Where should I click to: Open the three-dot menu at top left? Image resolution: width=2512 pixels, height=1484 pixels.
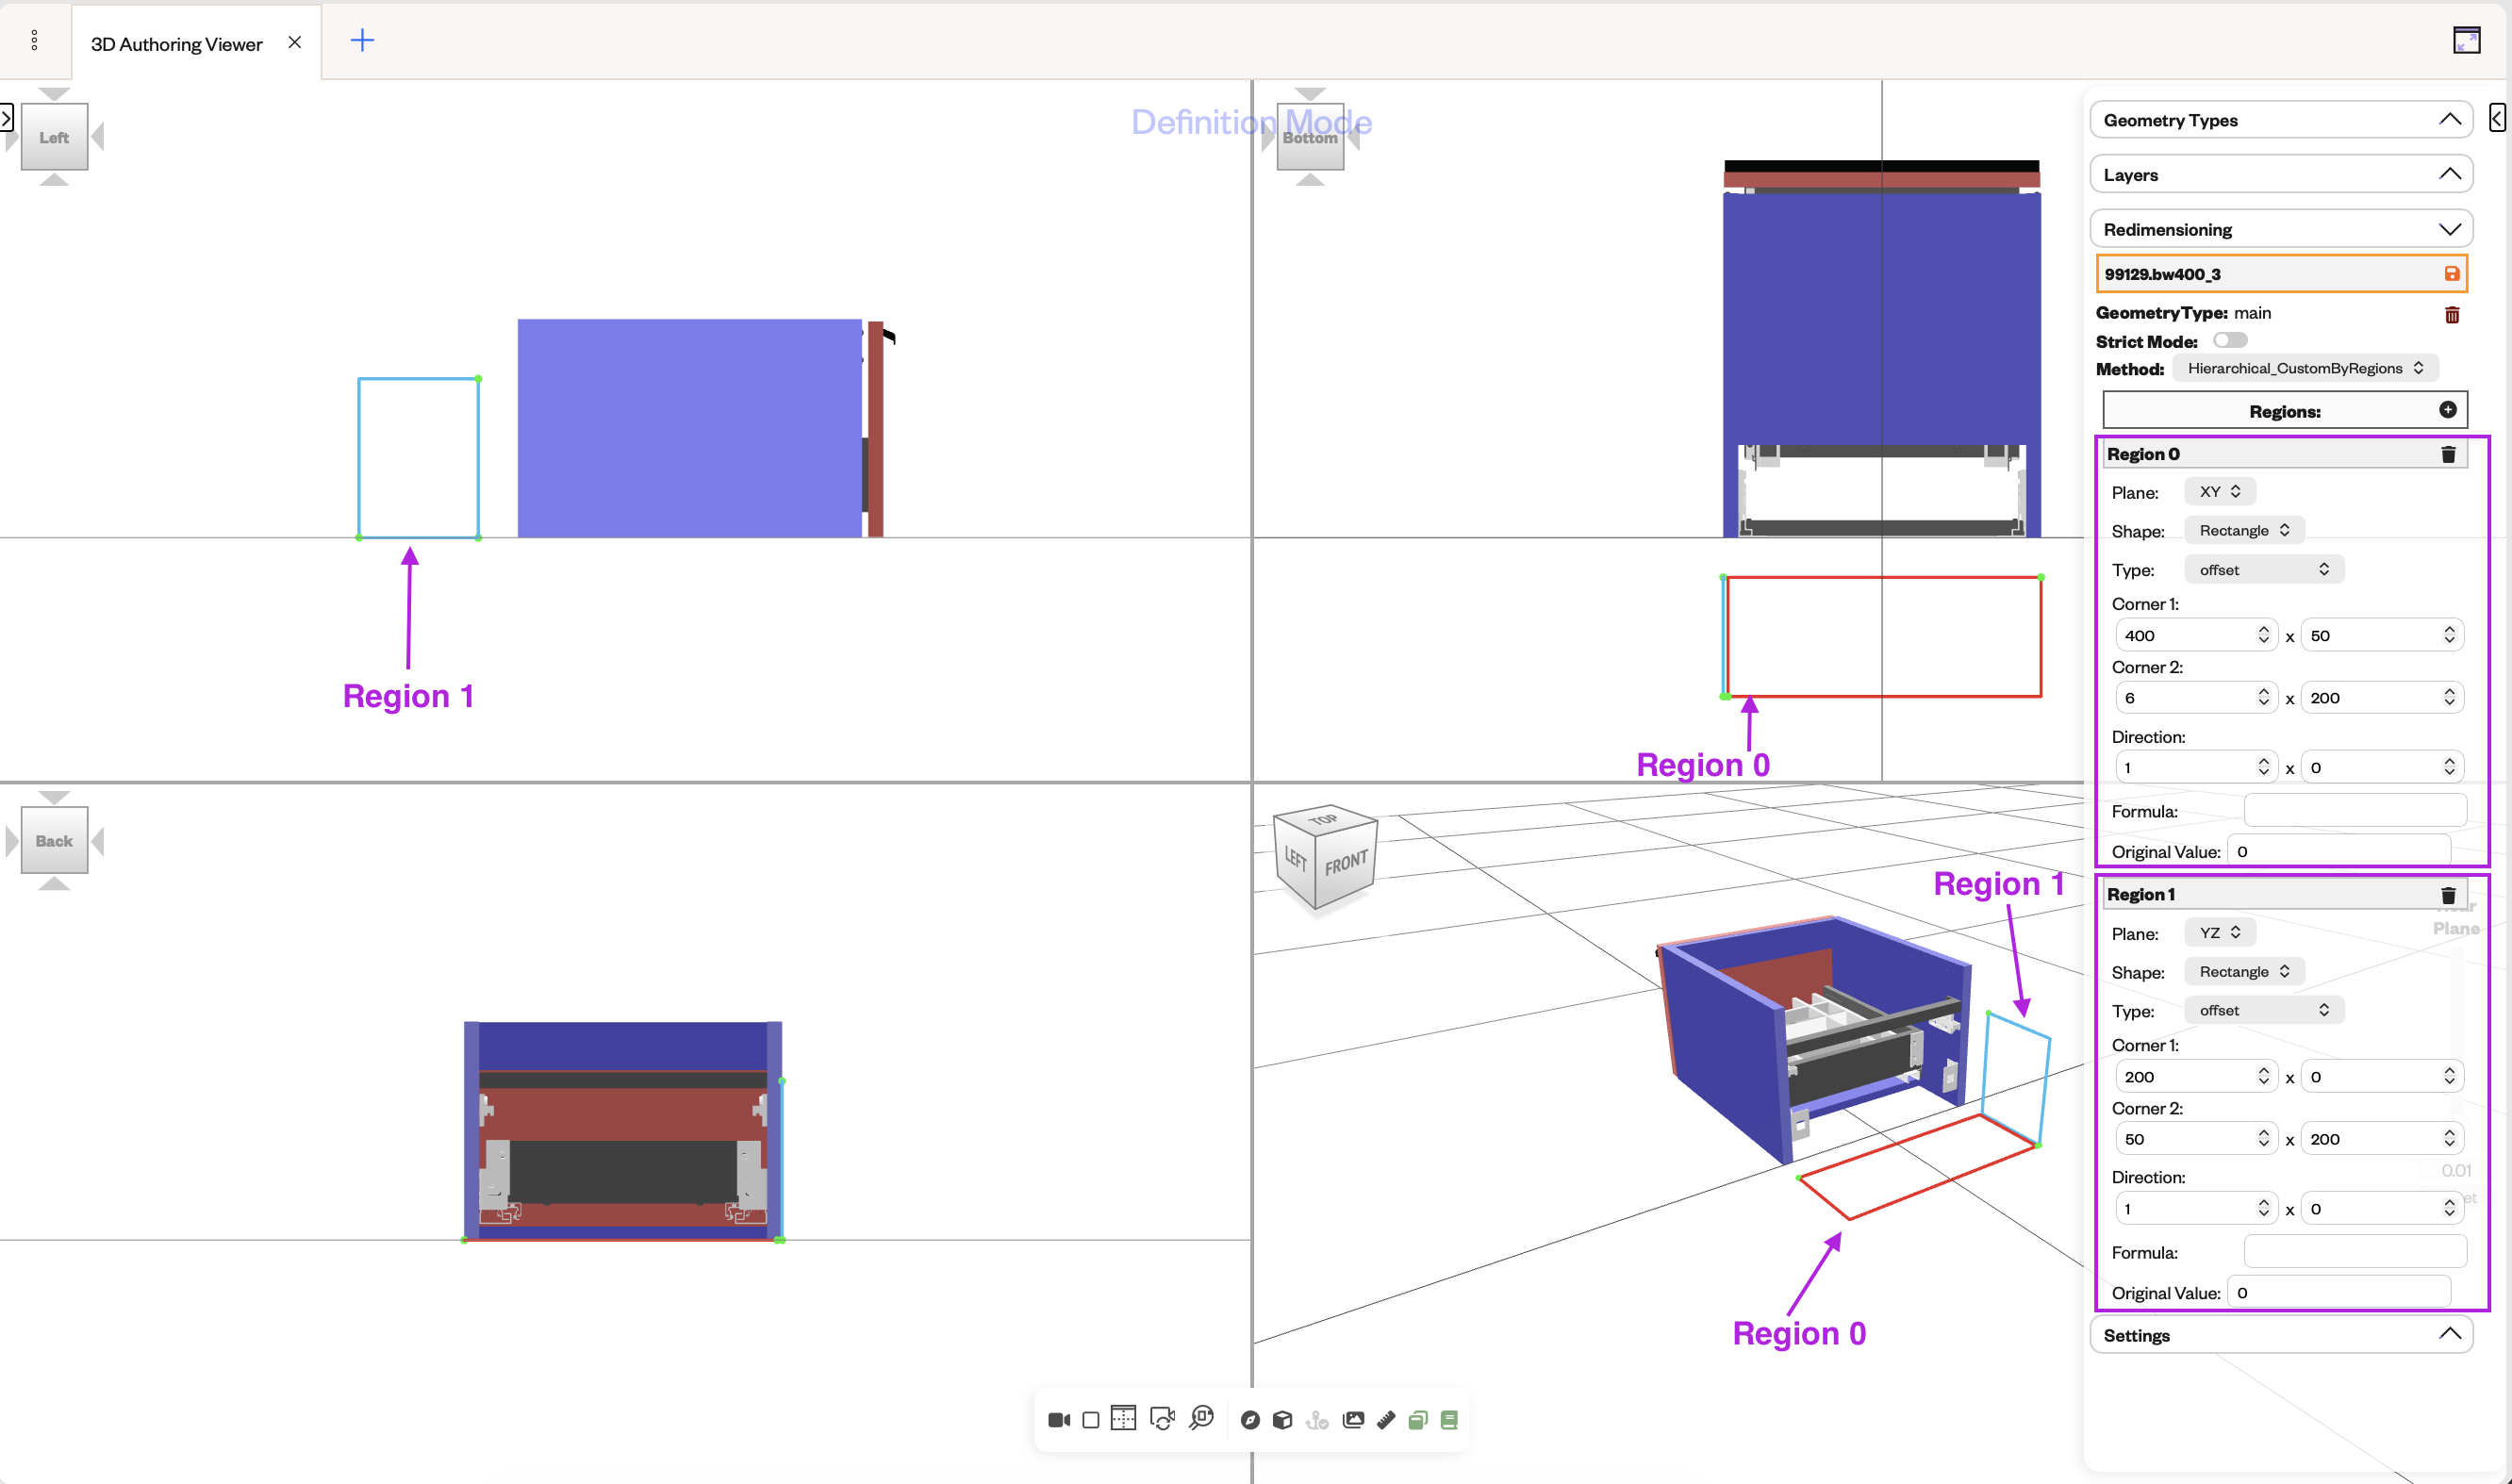[34, 40]
